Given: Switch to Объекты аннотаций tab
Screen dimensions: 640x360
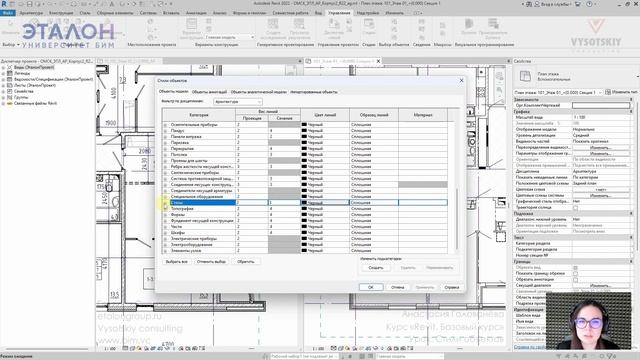Looking at the screenshot, I should (x=209, y=92).
